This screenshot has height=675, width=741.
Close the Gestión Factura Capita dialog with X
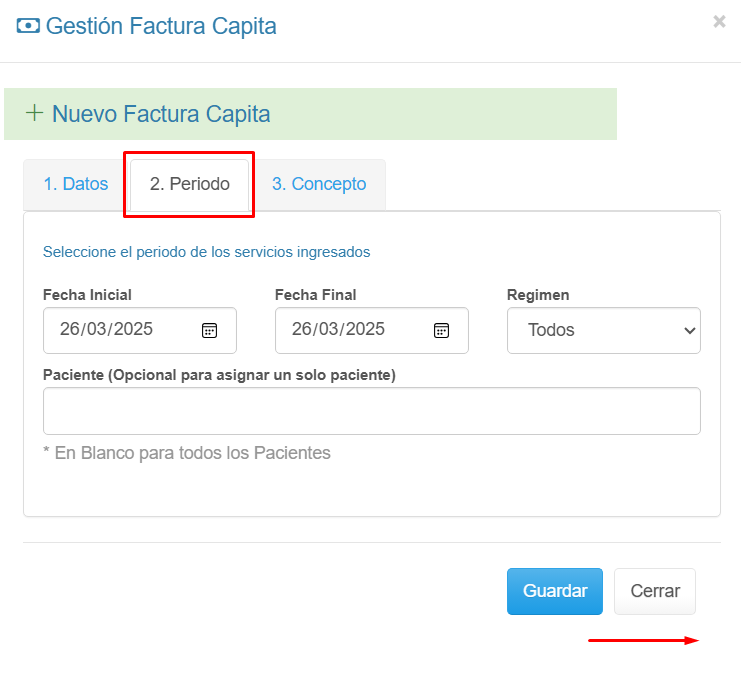tap(719, 21)
